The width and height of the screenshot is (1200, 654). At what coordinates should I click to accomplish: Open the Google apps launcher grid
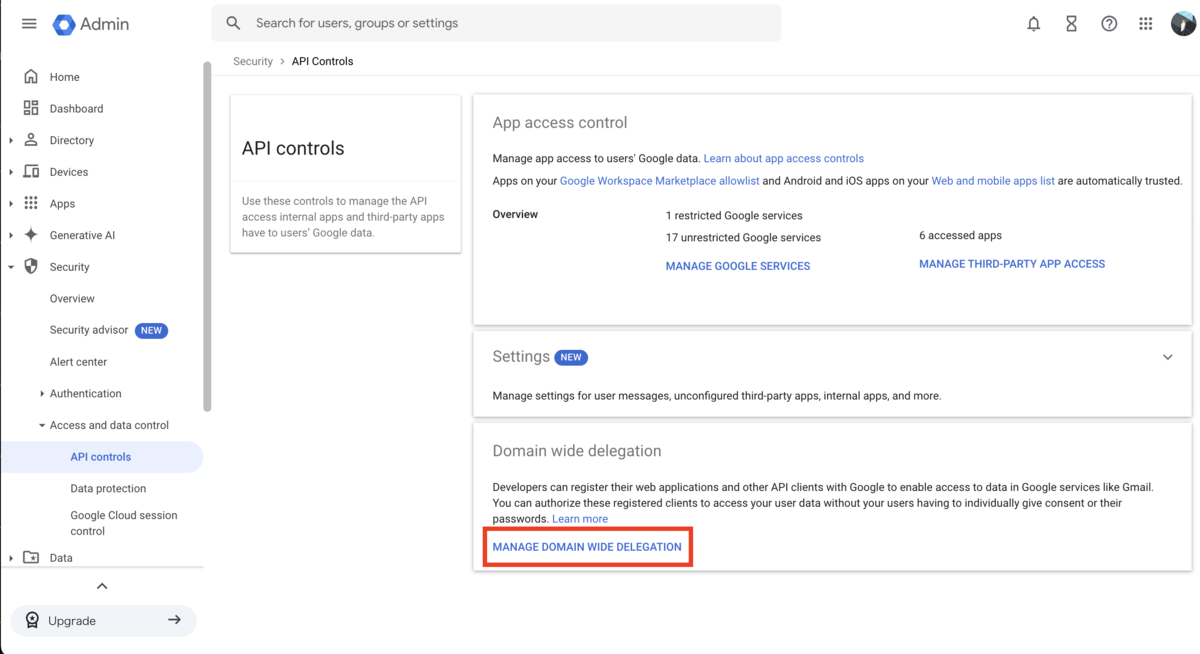point(1145,23)
